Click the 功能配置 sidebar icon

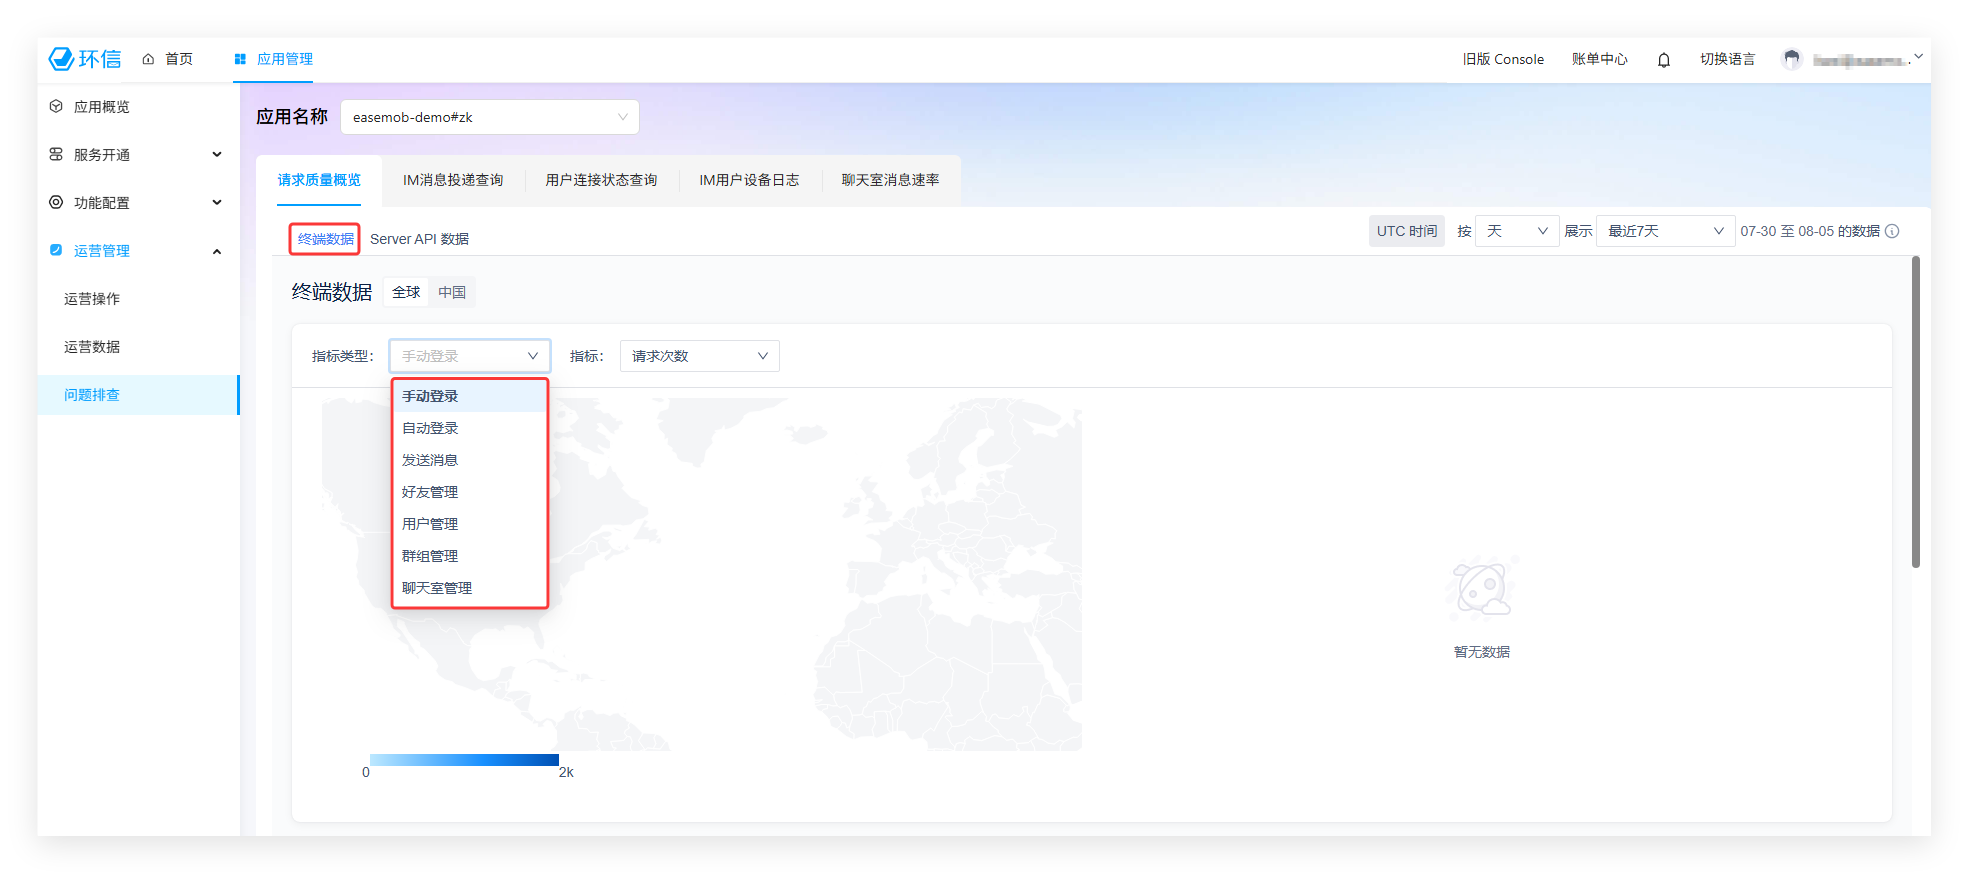pos(56,203)
